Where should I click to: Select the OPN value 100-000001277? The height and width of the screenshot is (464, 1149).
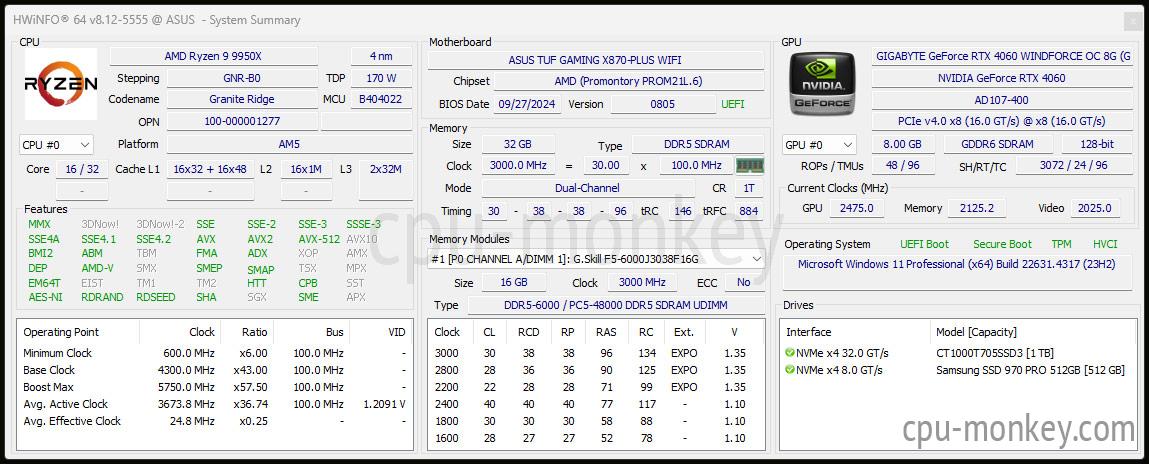pyautogui.click(x=242, y=121)
